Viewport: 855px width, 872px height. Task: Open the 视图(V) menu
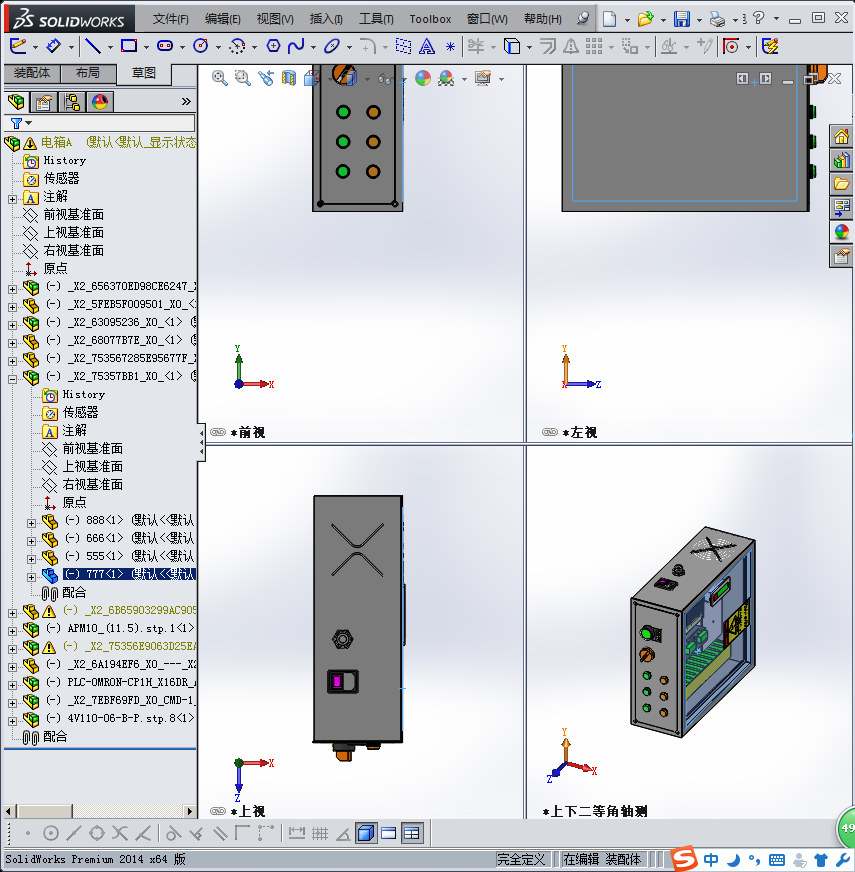tap(275, 19)
